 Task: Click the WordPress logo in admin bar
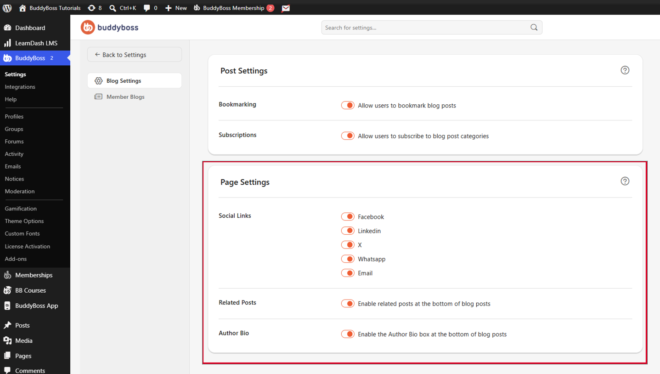point(7,8)
